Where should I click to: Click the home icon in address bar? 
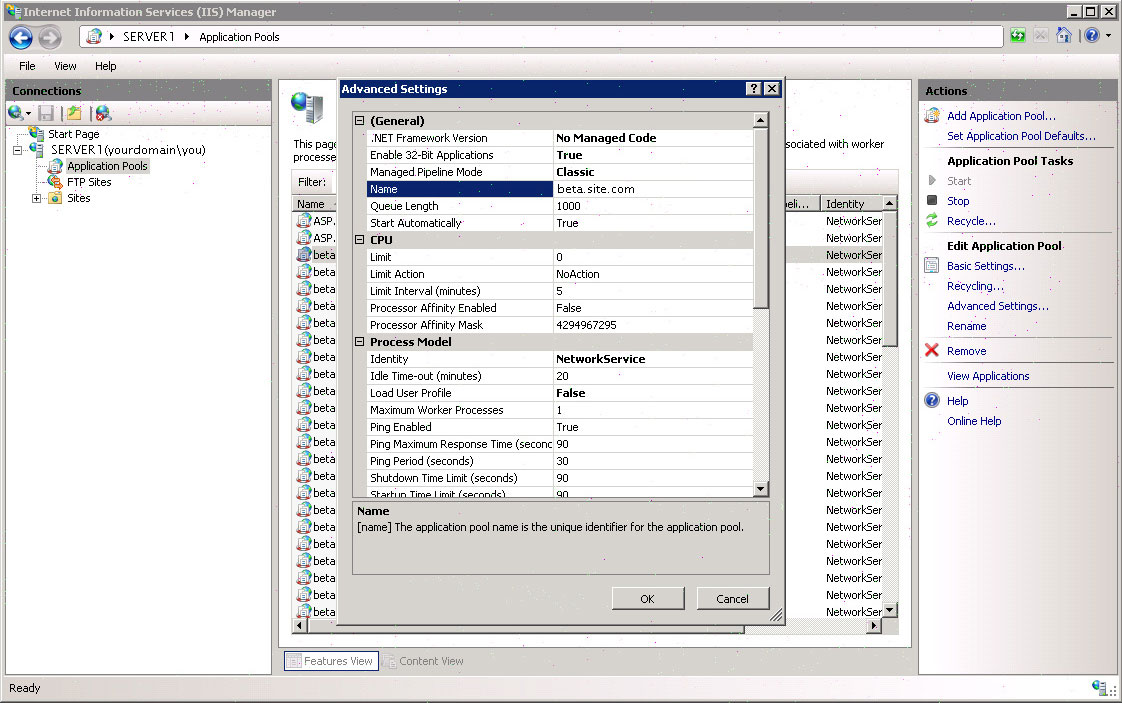(x=1064, y=35)
